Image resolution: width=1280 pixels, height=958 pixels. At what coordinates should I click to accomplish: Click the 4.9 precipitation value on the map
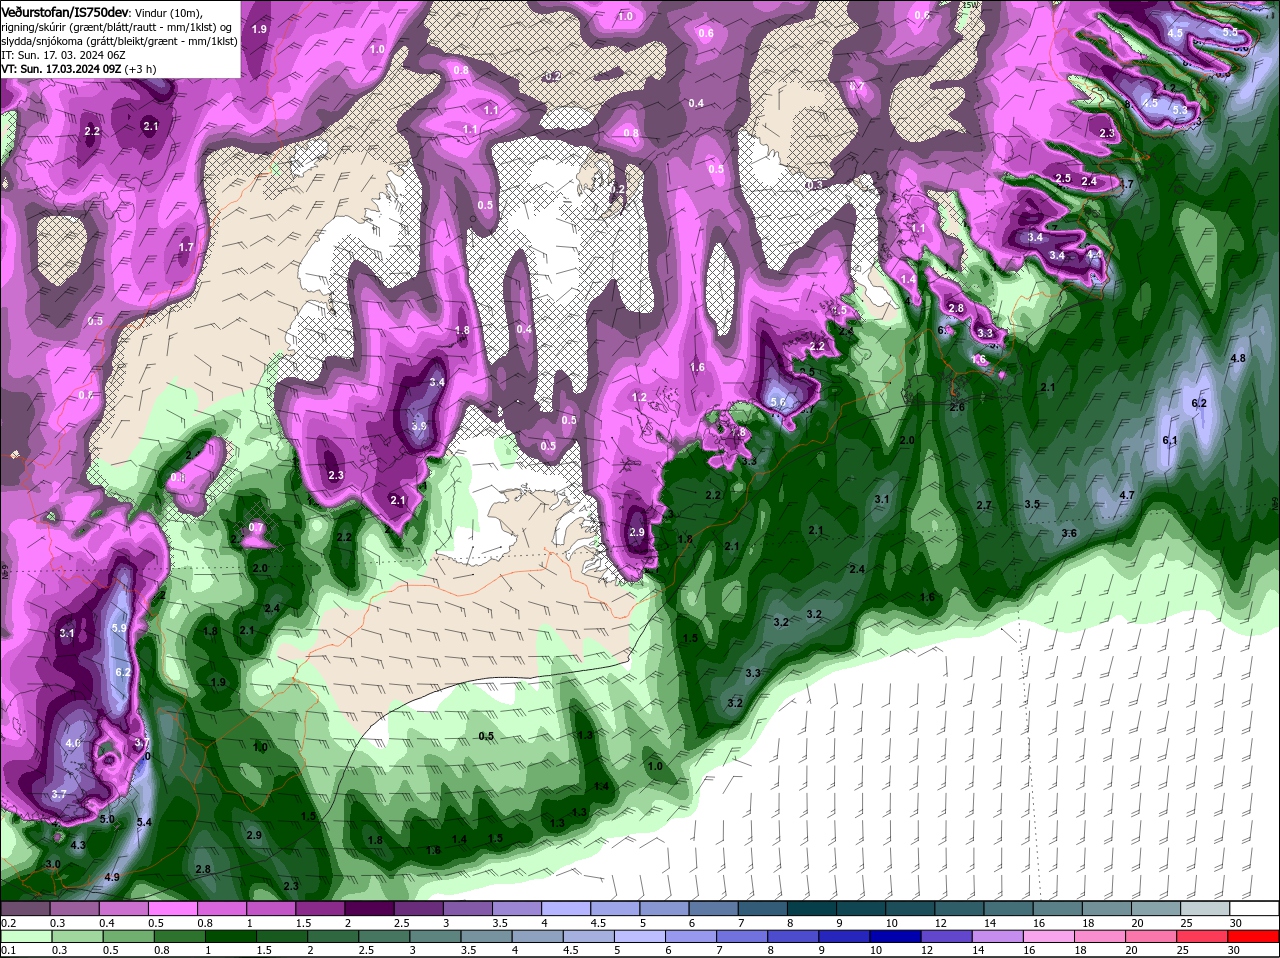(112, 877)
